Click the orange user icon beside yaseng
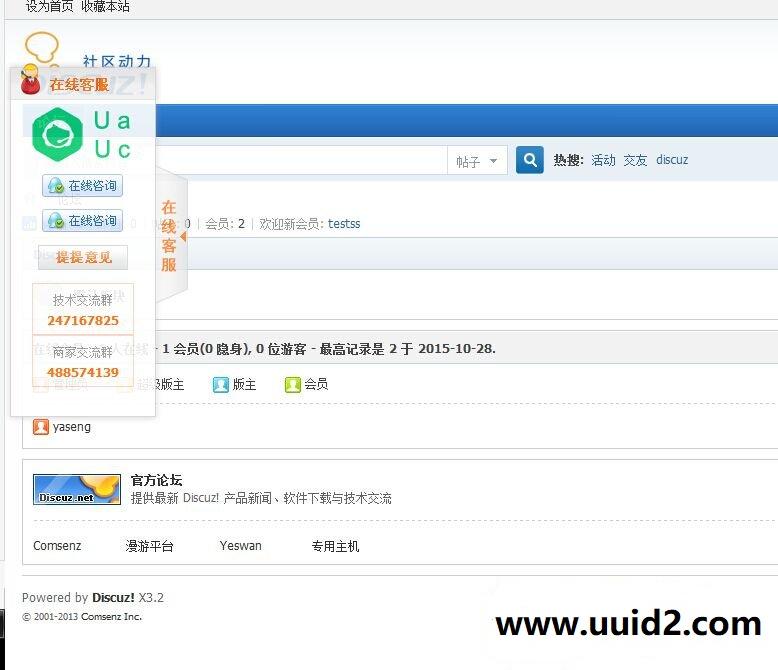The image size is (778, 670). [x=41, y=427]
